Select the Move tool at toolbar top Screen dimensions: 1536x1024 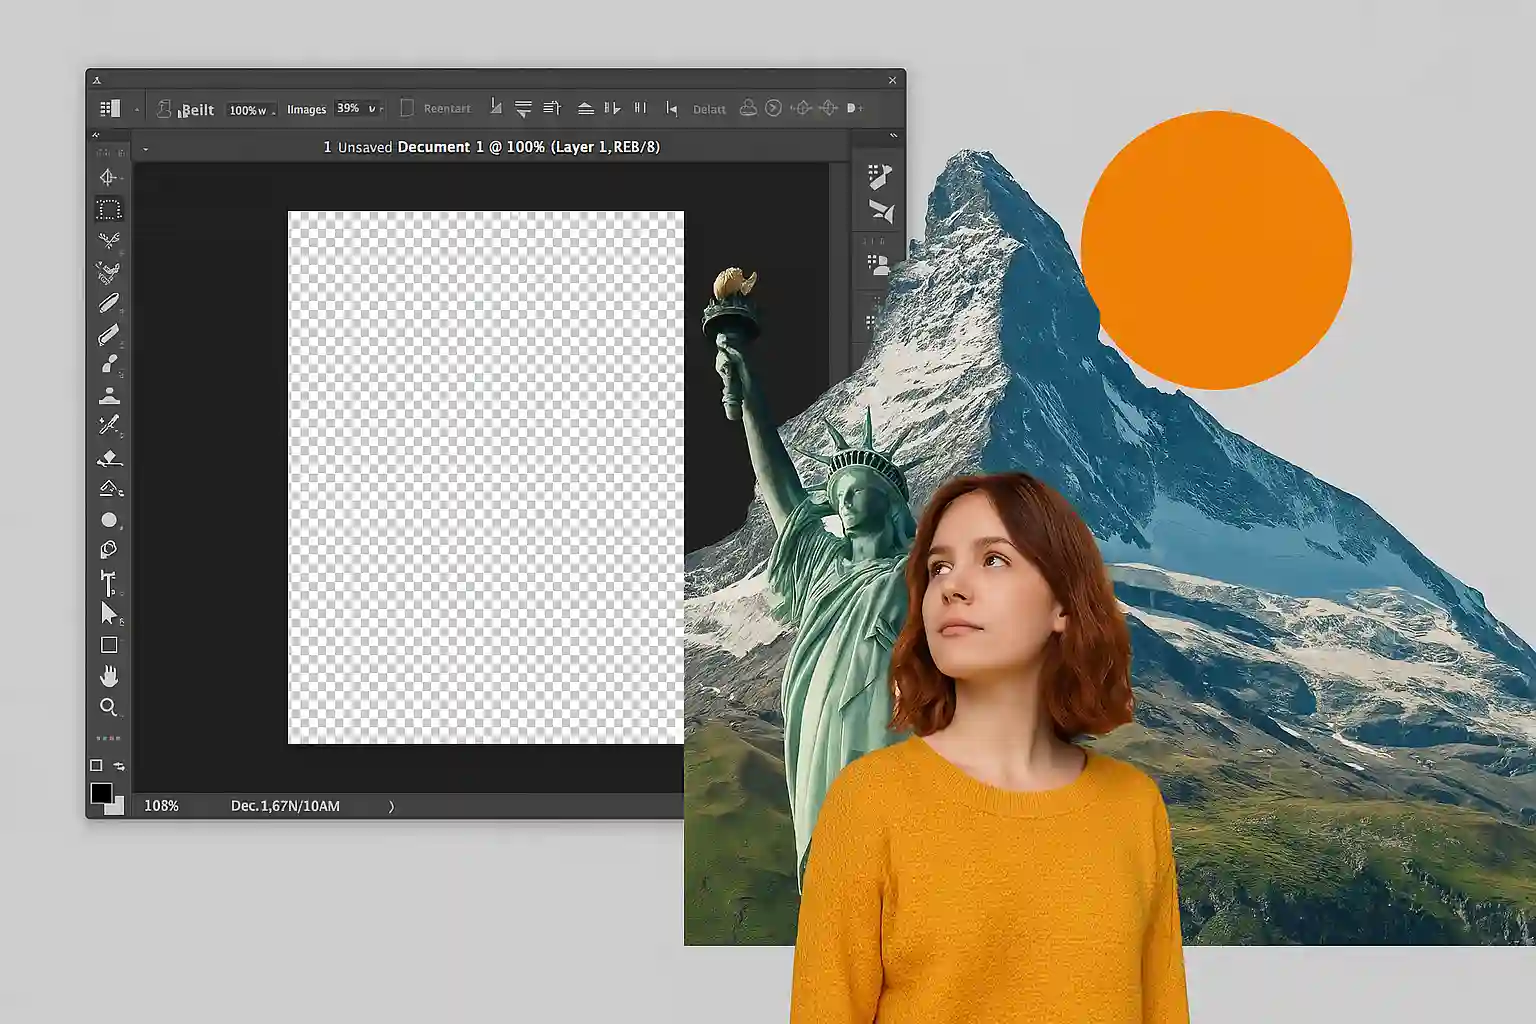click(108, 178)
